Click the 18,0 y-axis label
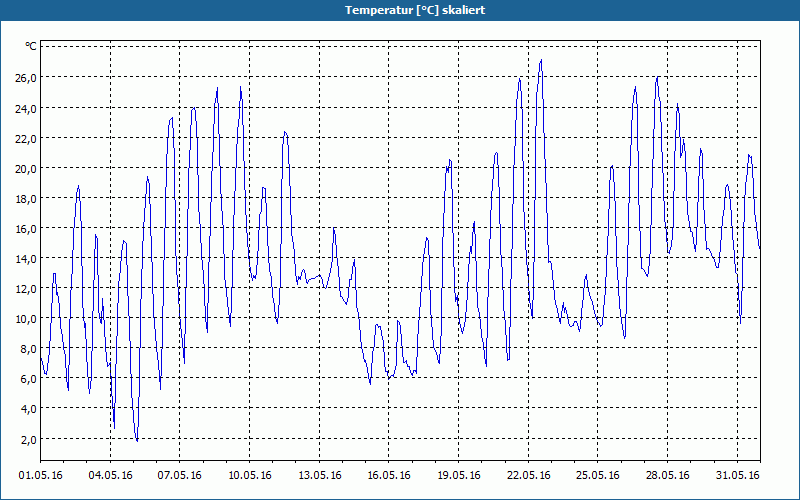 (x=26, y=198)
